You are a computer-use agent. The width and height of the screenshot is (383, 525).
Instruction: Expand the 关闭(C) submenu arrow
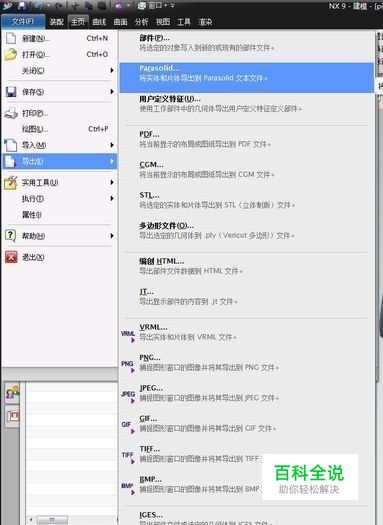[112, 70]
